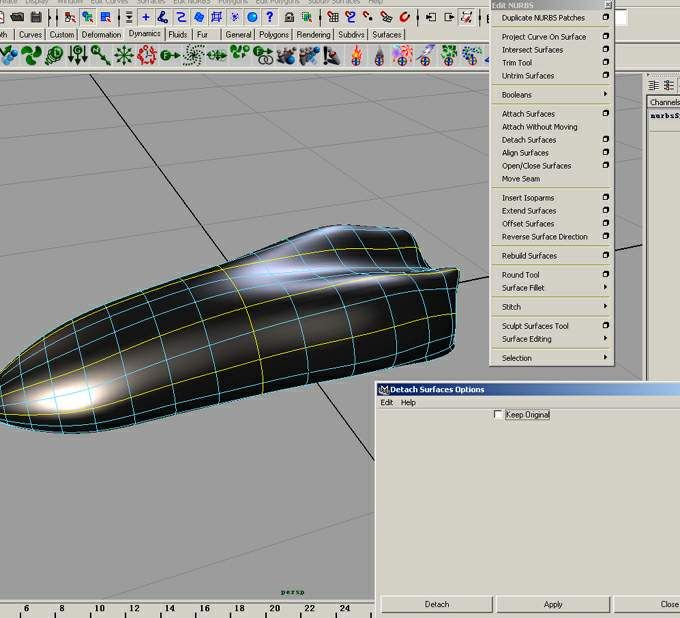Image resolution: width=680 pixels, height=618 pixels.
Task: Show outputs from the selected object icon
Action: [x=449, y=17]
